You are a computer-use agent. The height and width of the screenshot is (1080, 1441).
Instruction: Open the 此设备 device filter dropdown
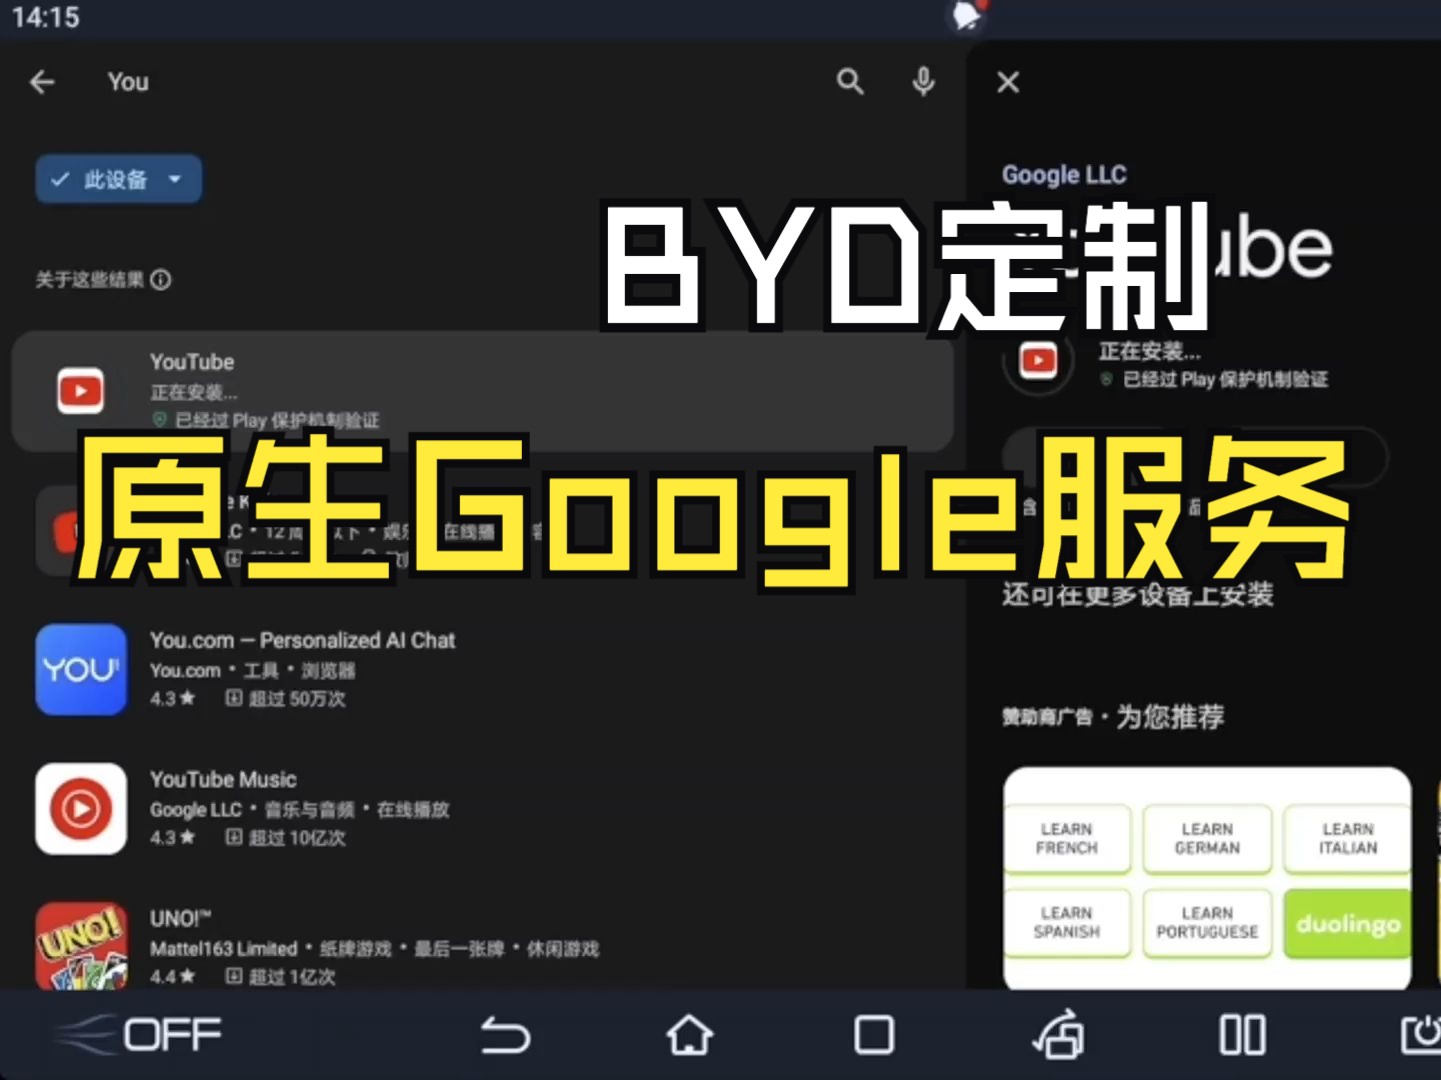(x=119, y=180)
